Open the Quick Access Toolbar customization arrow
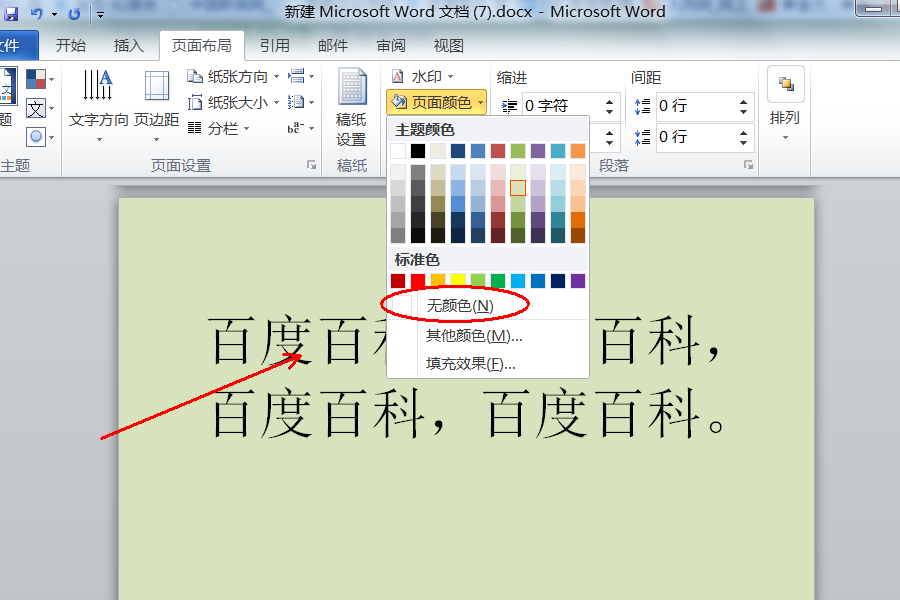Viewport: 900px width, 600px height. tap(99, 14)
